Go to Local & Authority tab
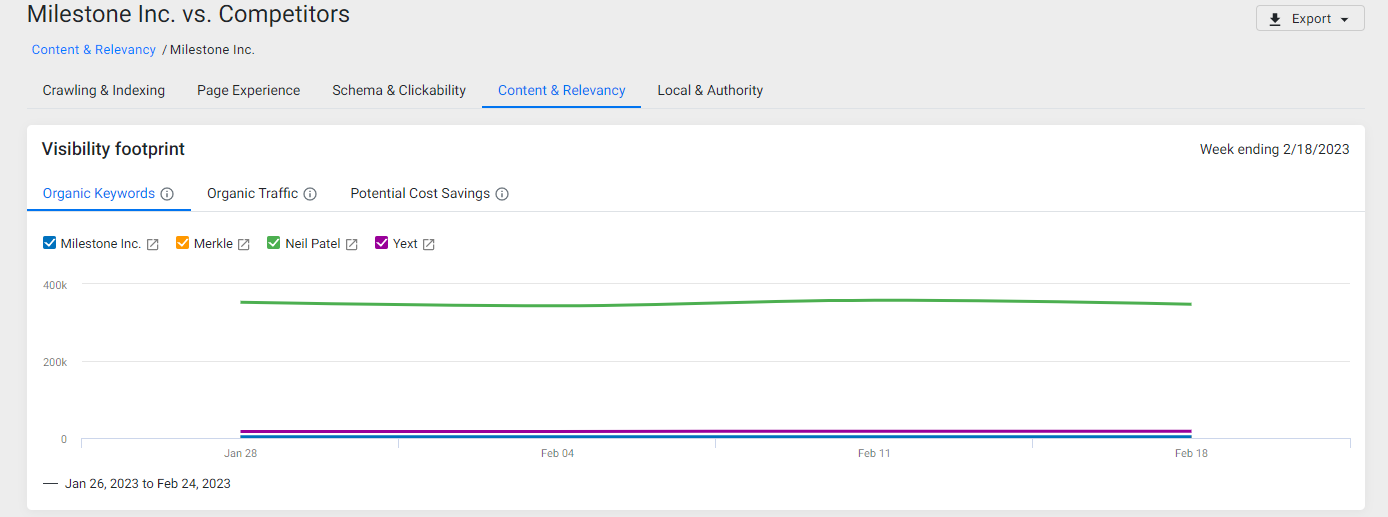Viewport: 1388px width, 517px height. coord(710,90)
